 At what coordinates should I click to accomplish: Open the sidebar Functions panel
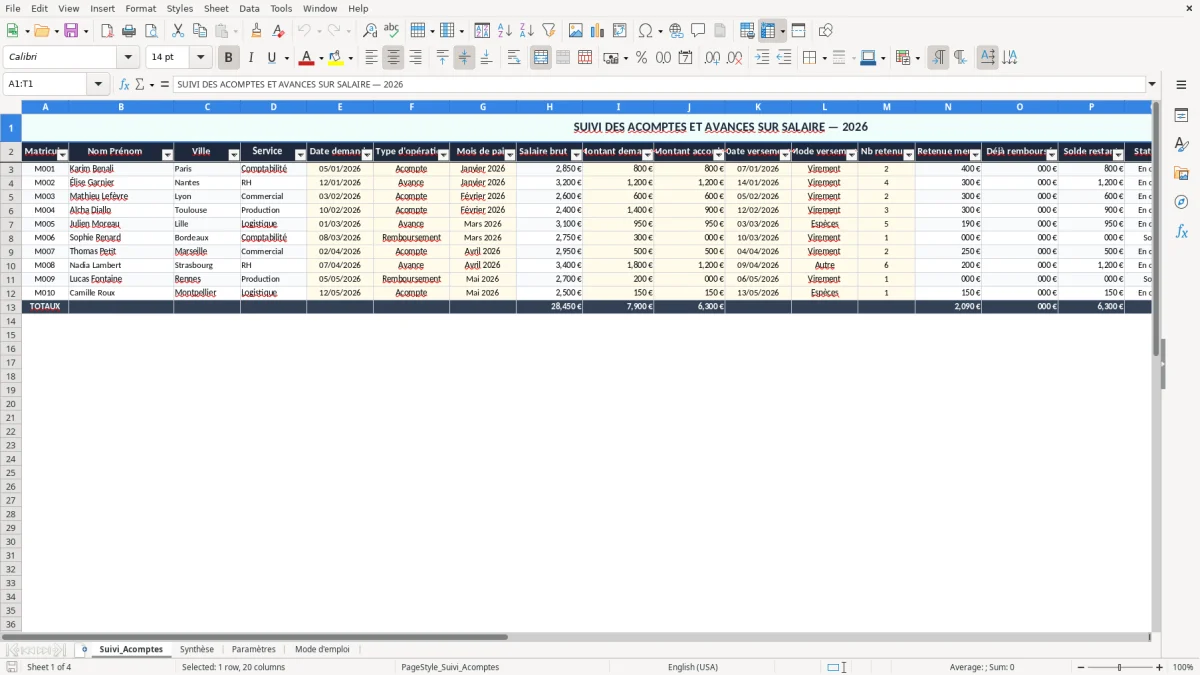point(1182,231)
